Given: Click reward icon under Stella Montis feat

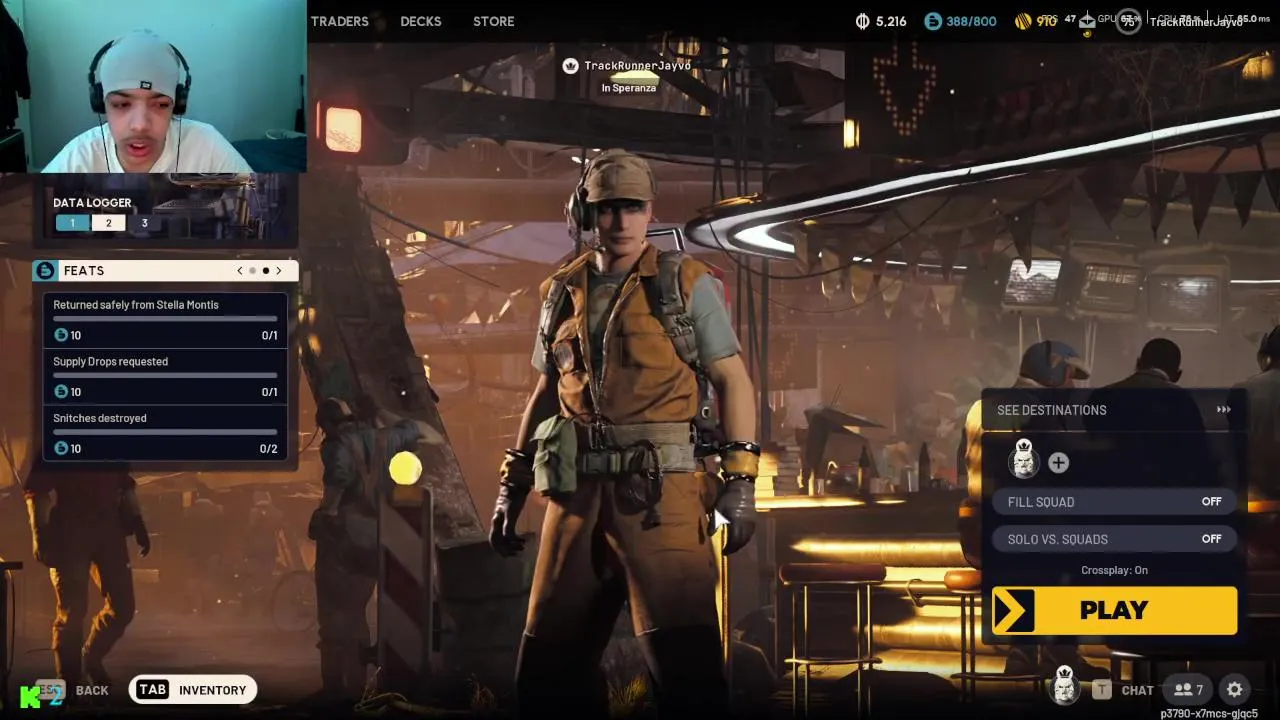Looking at the screenshot, I should coord(61,335).
